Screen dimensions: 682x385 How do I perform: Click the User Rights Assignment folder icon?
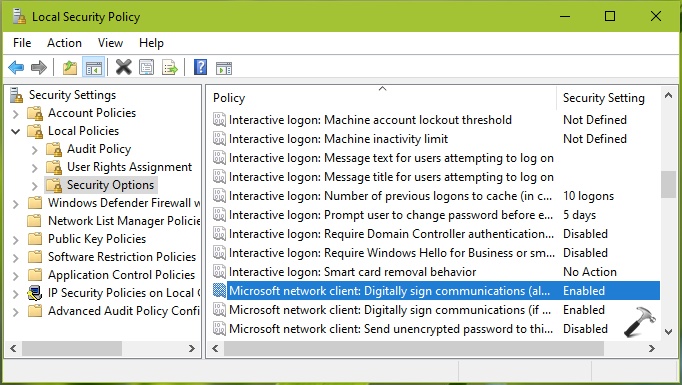tap(54, 167)
